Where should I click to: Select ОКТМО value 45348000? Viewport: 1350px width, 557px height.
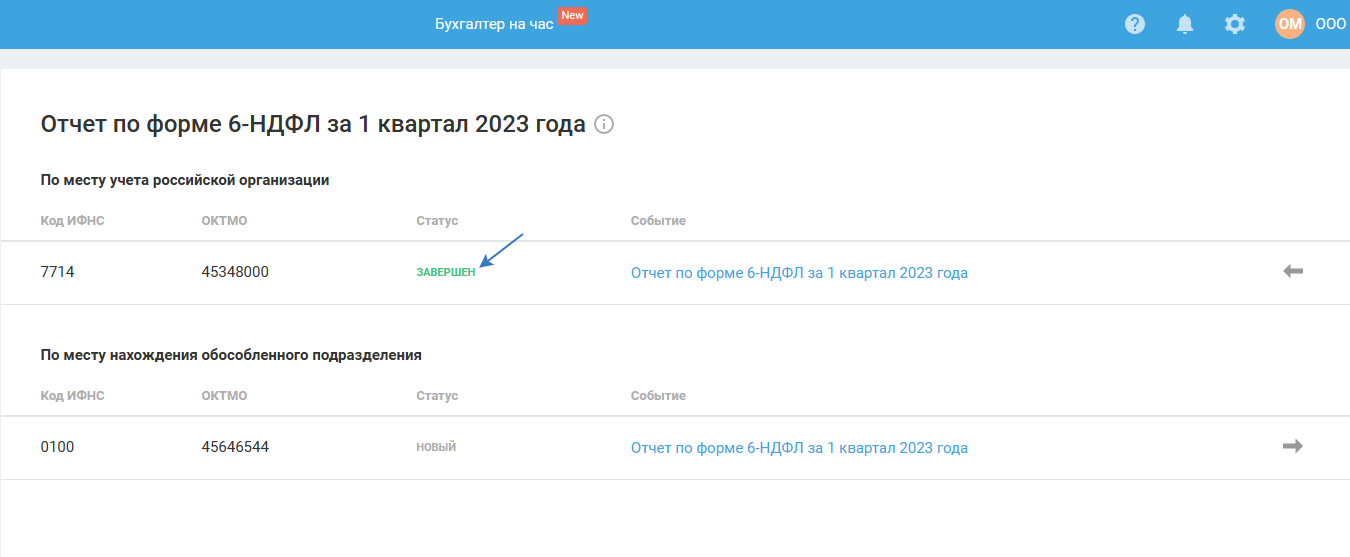tap(235, 272)
